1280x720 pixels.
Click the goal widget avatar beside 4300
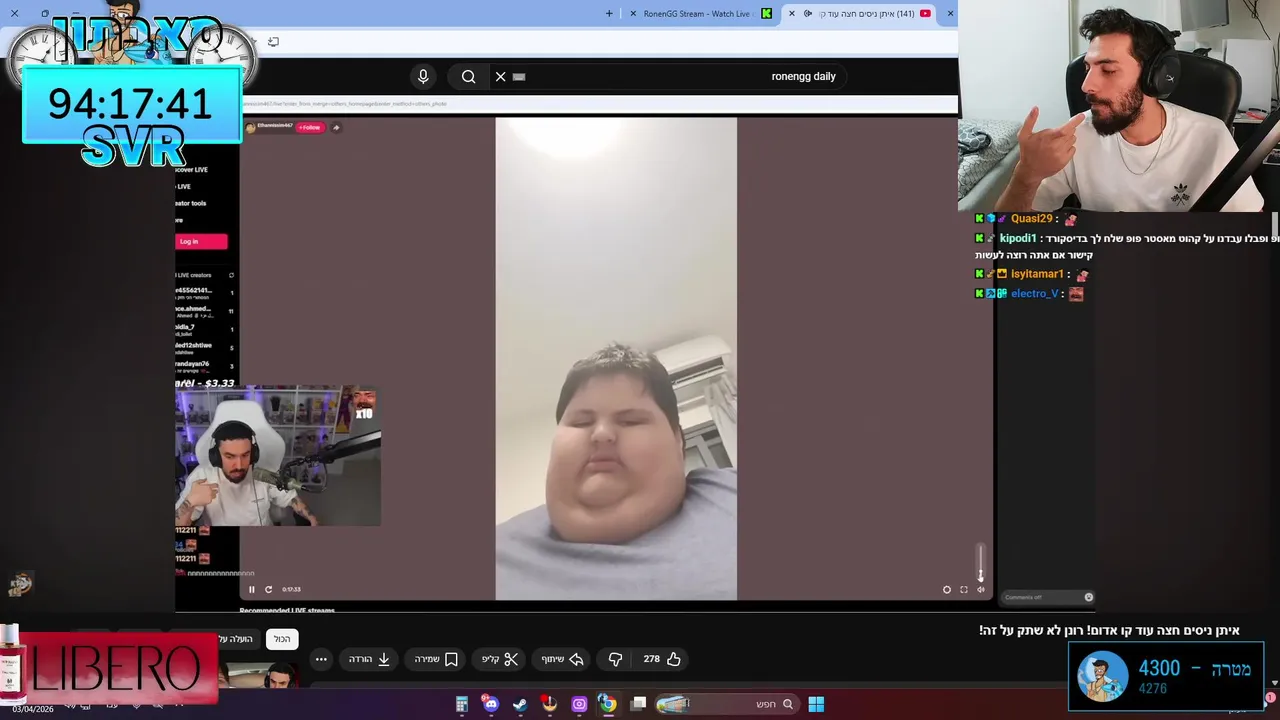[1102, 677]
